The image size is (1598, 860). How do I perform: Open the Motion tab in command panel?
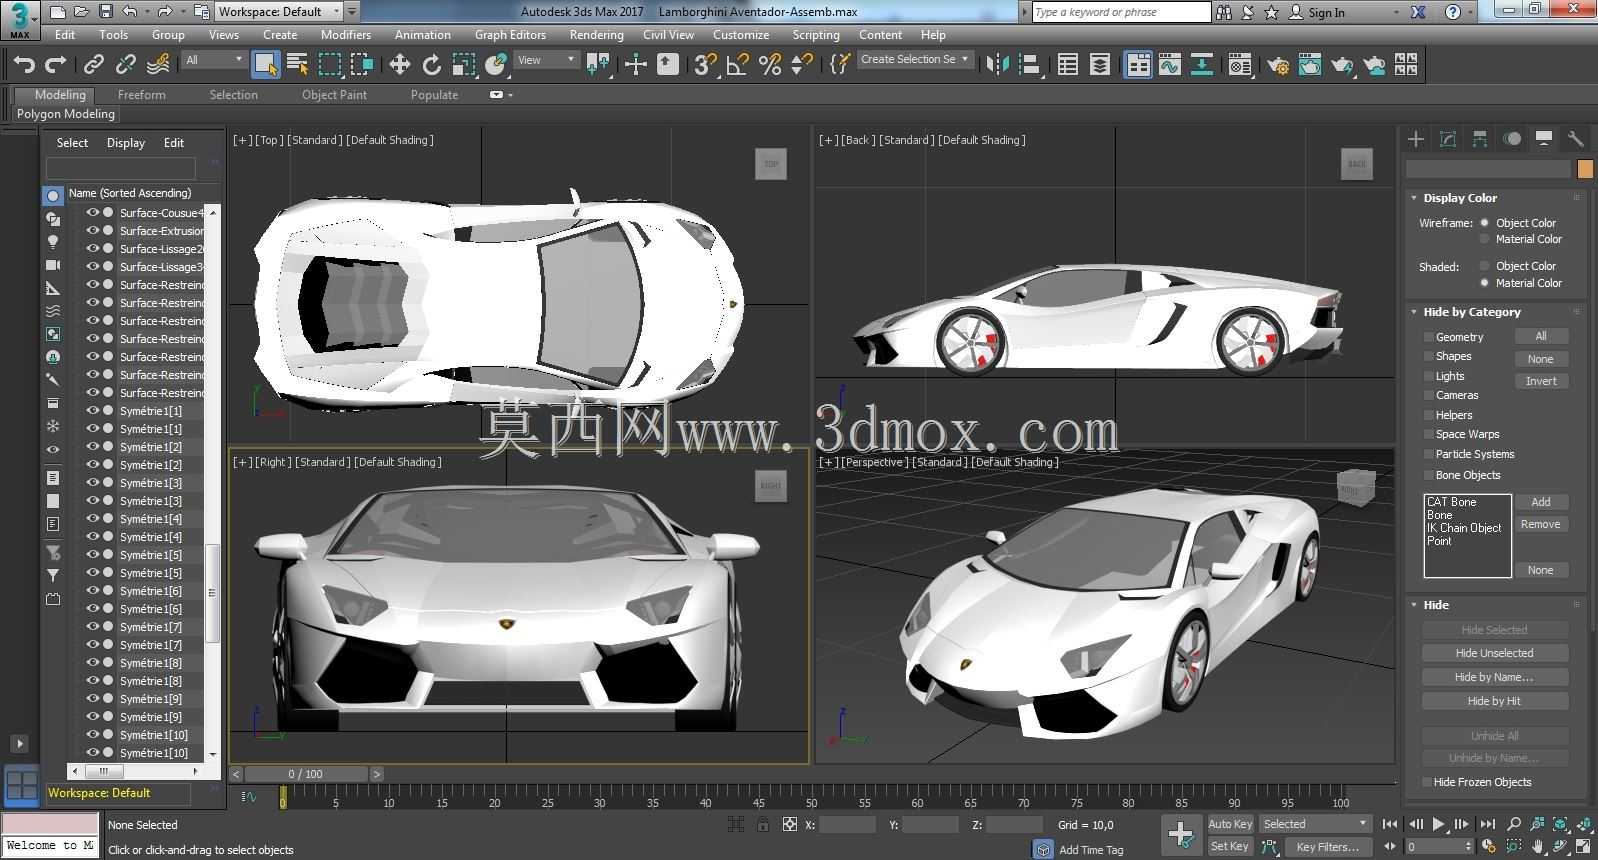tap(1512, 139)
